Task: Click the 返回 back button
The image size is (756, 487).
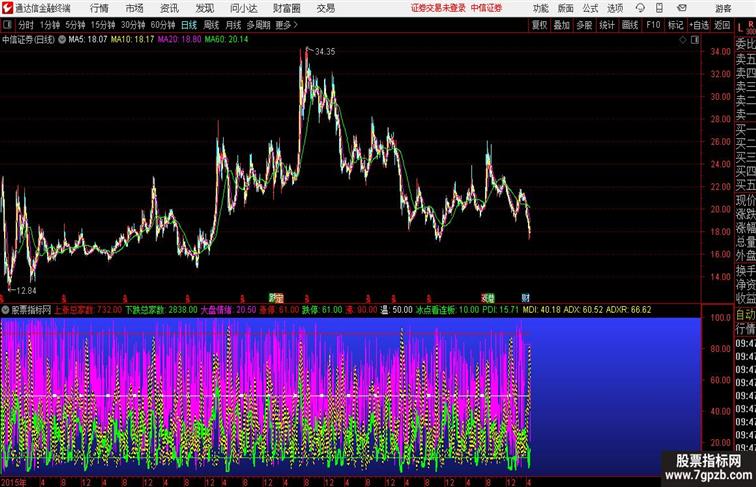Action: [722, 25]
